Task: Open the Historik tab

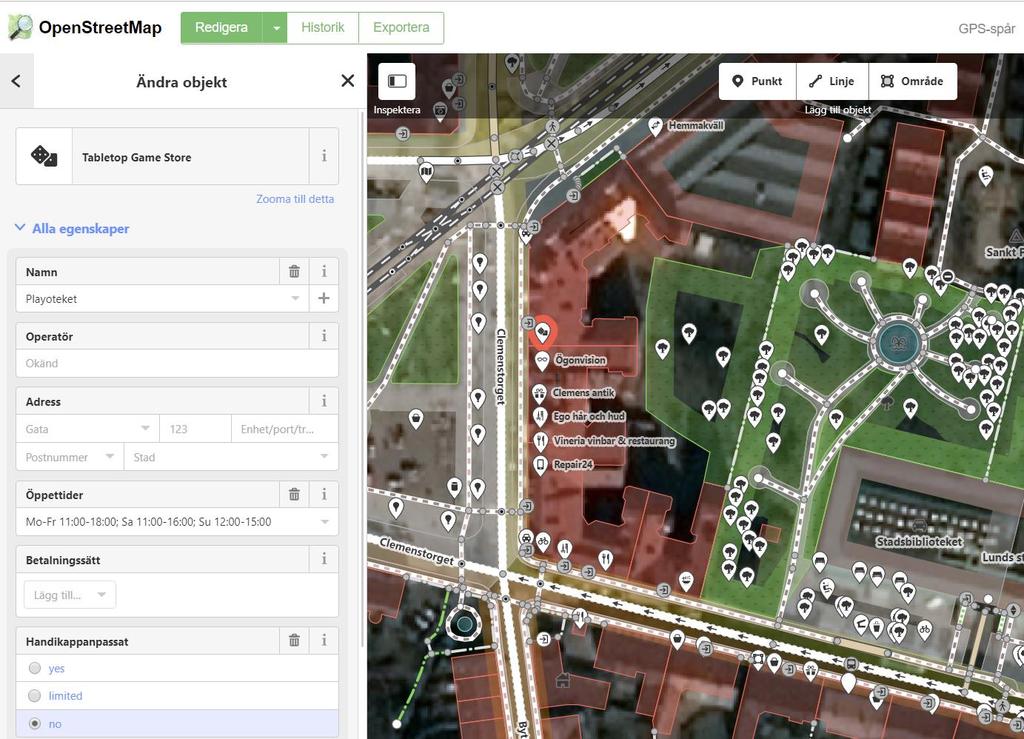Action: (323, 28)
